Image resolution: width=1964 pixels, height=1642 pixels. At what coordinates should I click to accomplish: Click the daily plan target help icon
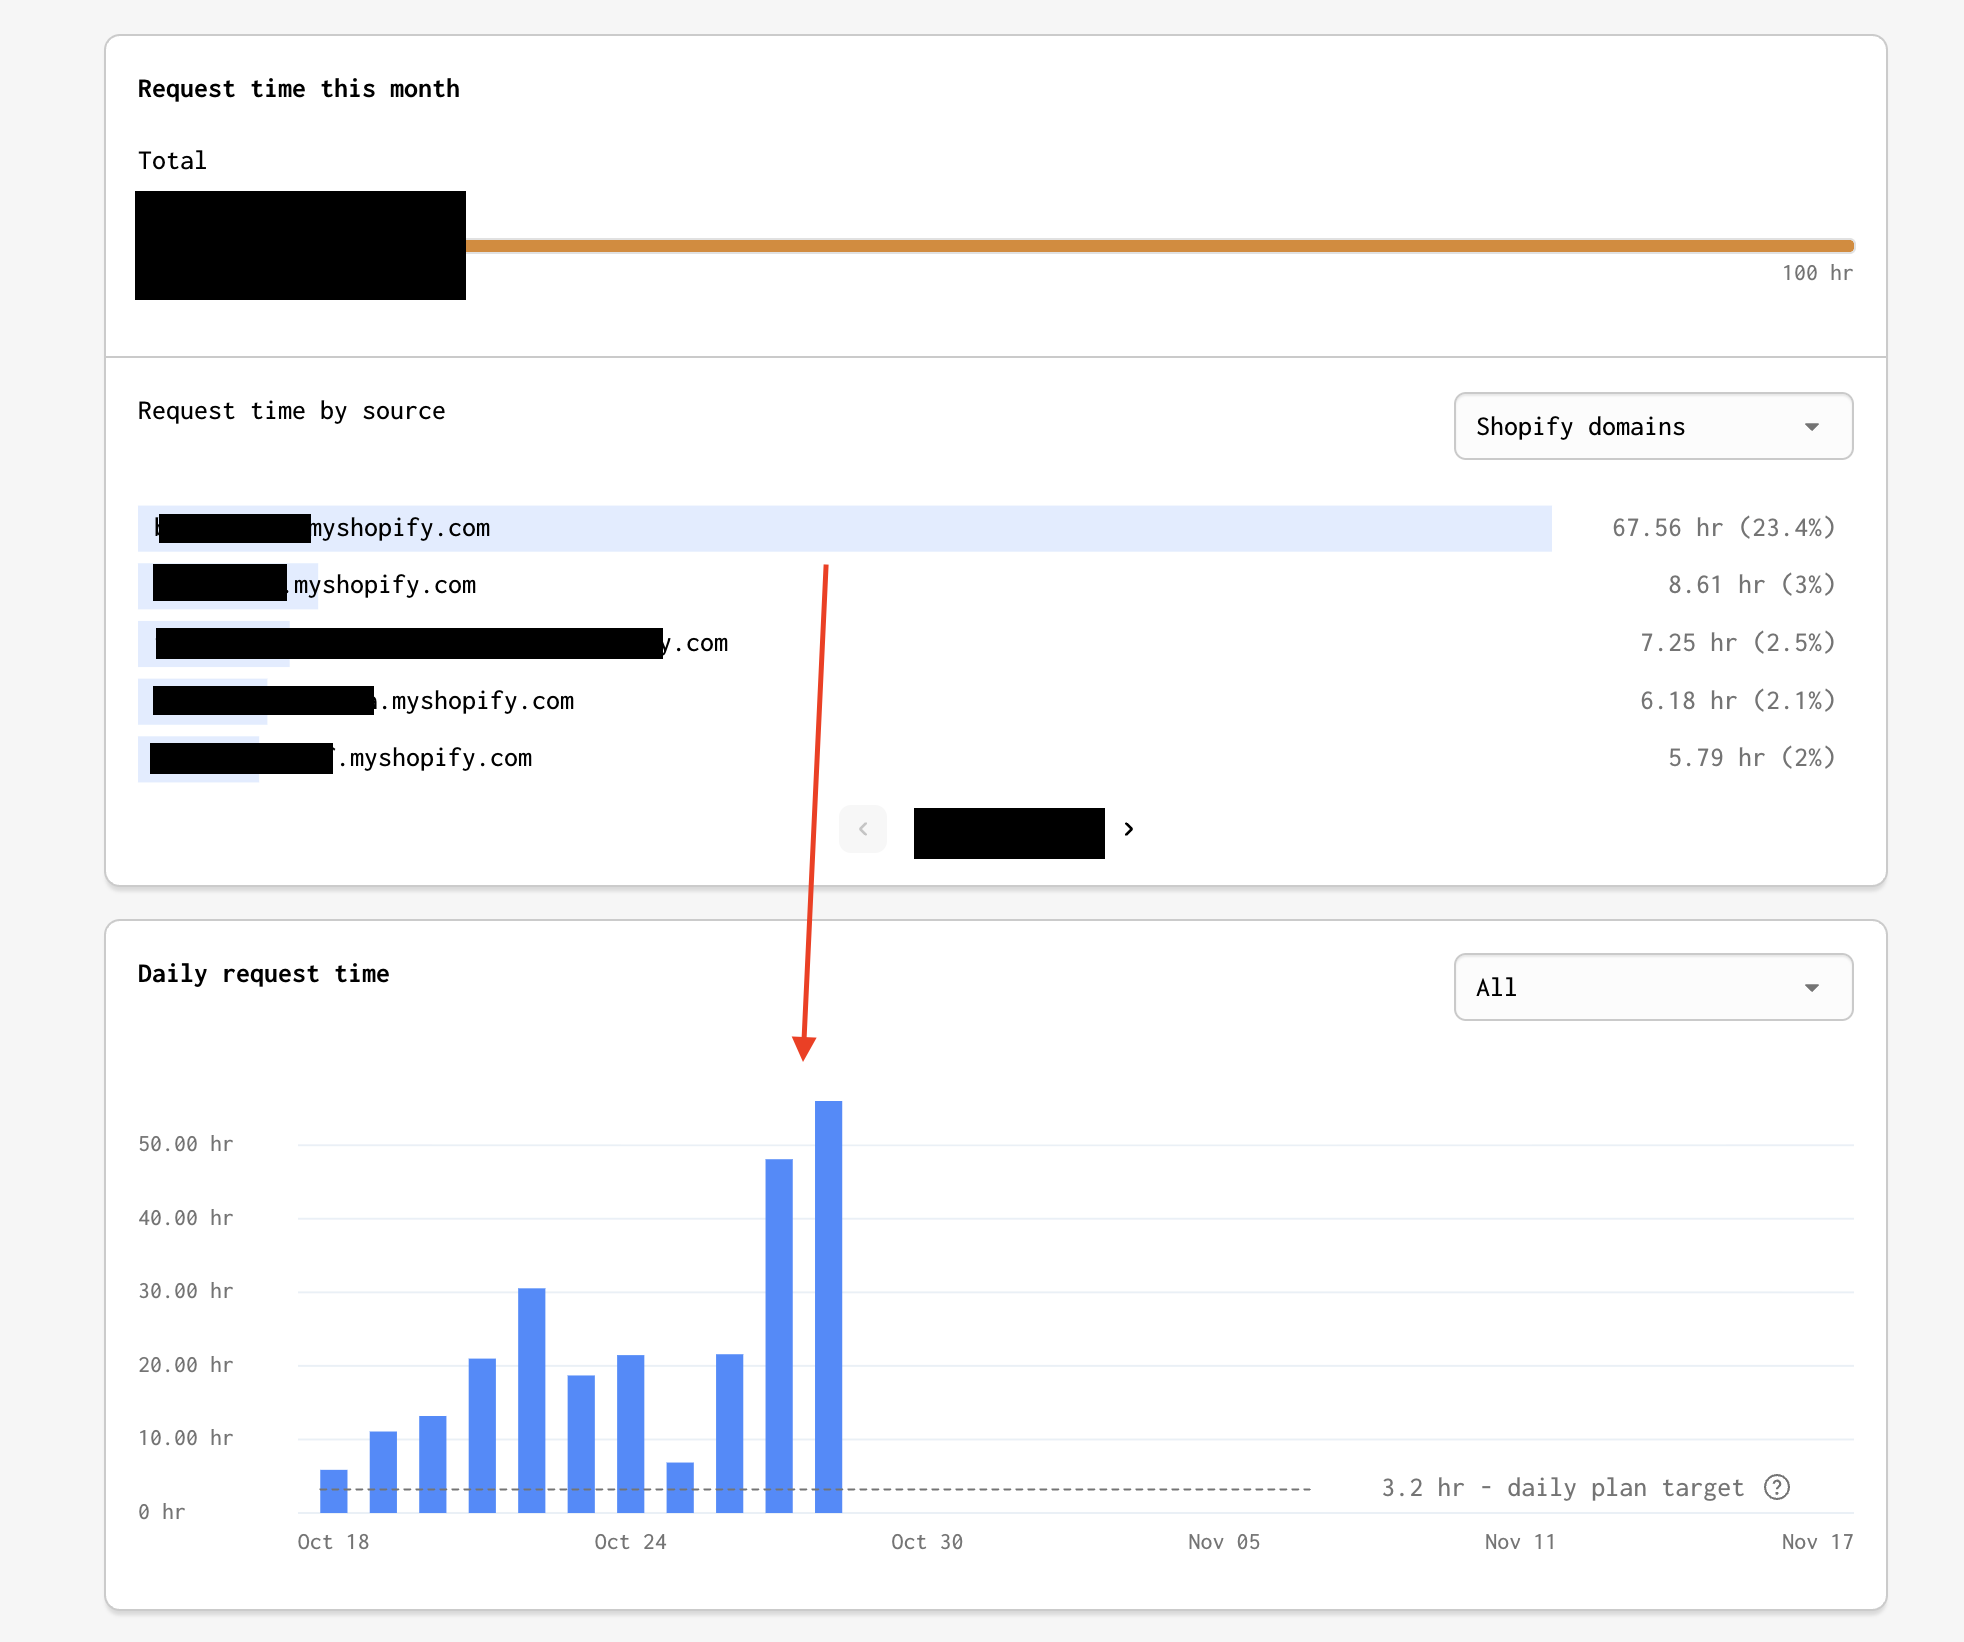pos(1776,1487)
